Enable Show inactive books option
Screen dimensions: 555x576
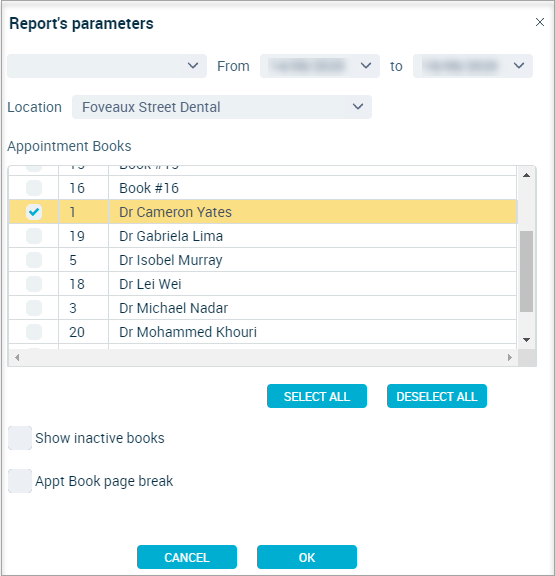coord(20,438)
